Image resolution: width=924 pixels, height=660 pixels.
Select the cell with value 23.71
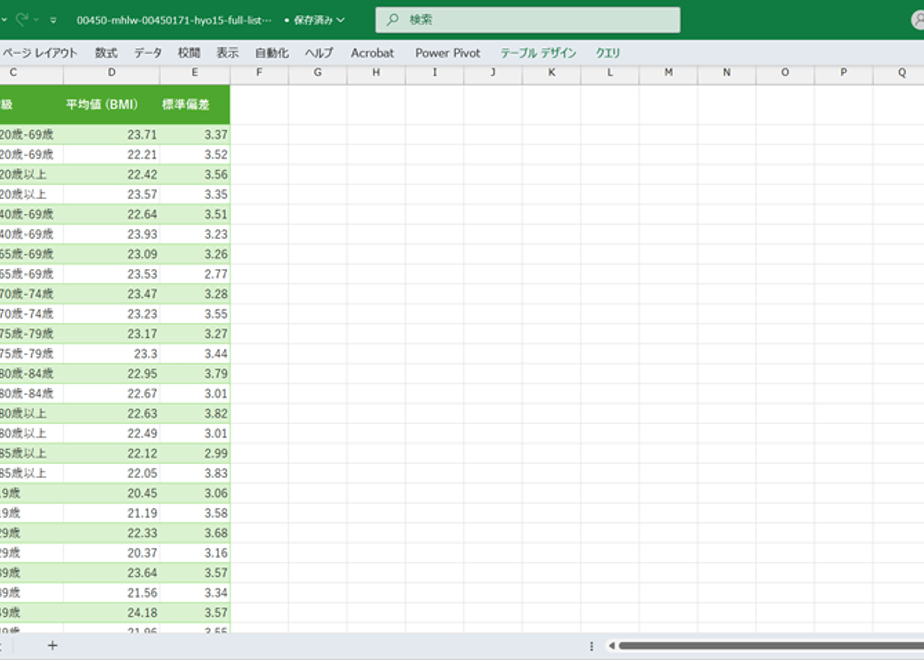[x=111, y=134]
